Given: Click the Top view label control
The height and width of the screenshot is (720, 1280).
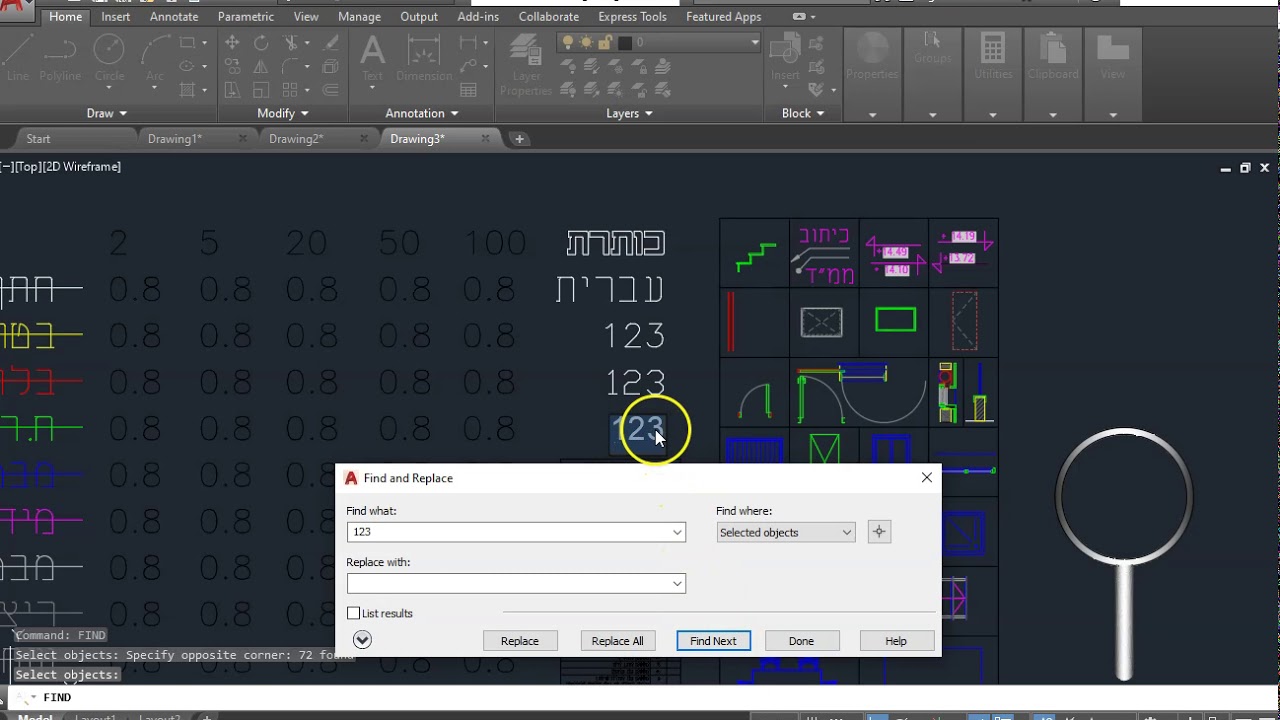Looking at the screenshot, I should [29, 167].
